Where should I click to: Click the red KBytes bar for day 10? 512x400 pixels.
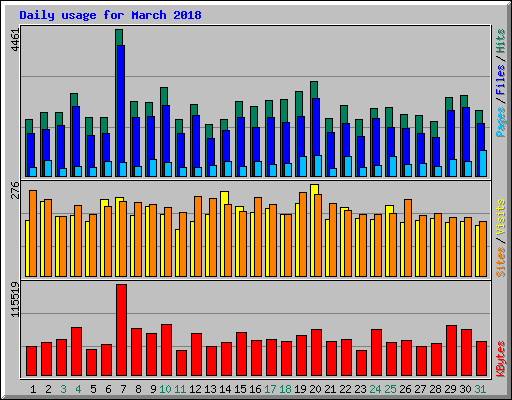coord(167,350)
